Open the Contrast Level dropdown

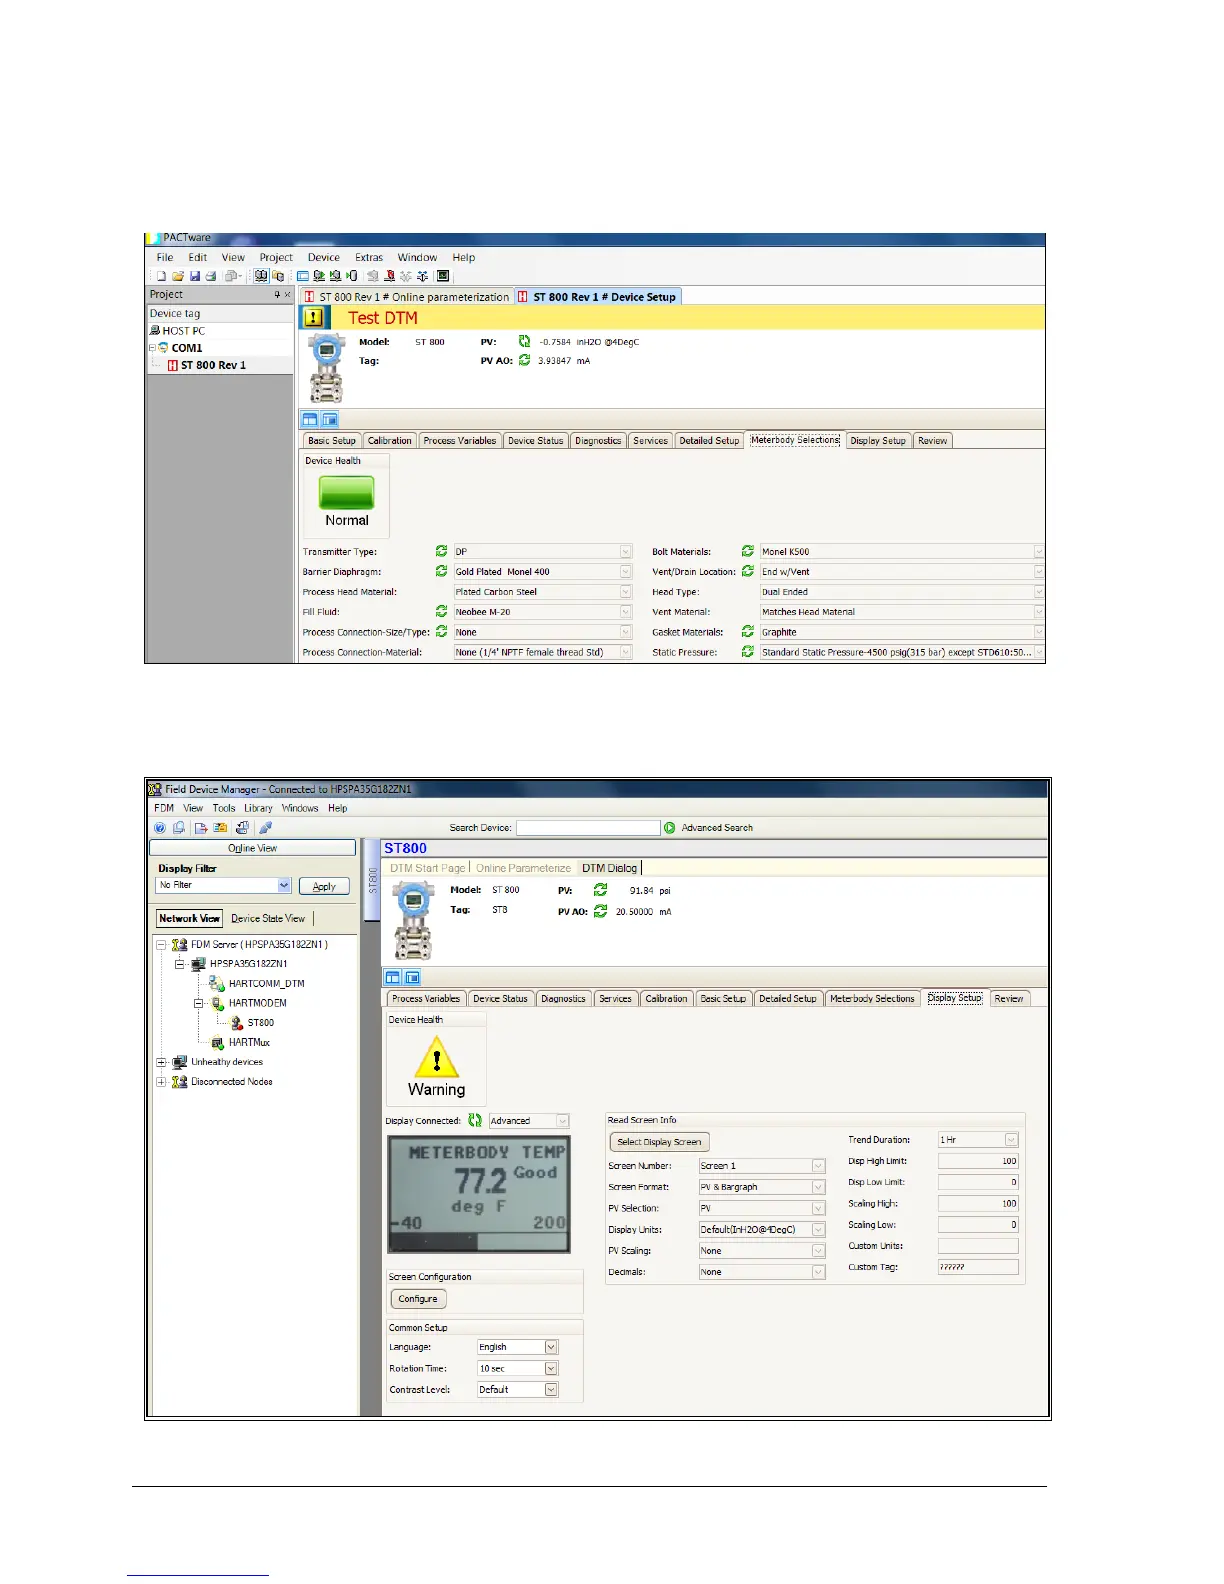click(551, 1390)
